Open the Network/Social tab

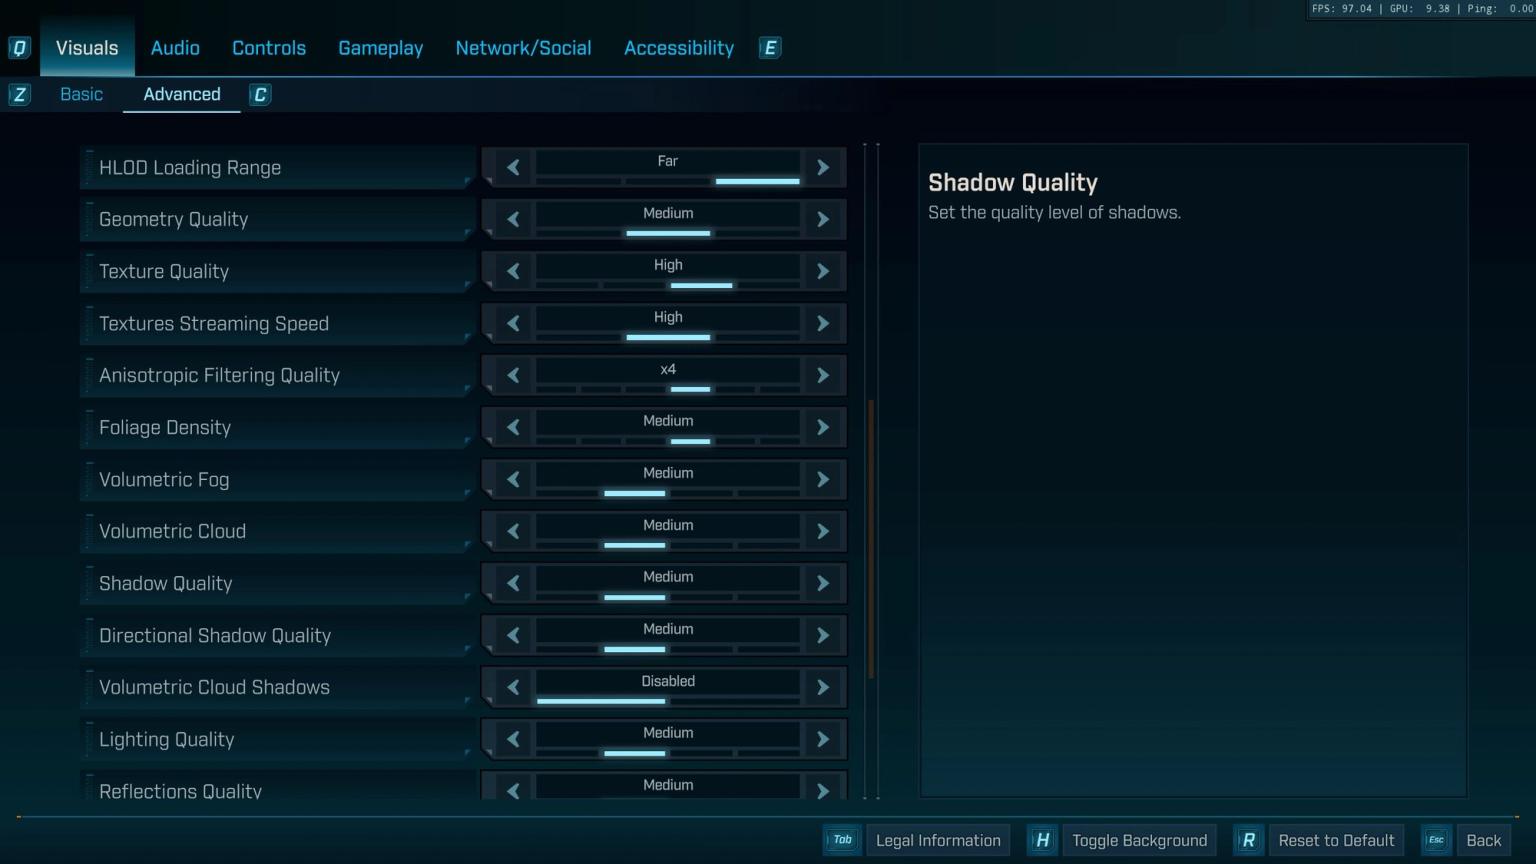click(523, 47)
